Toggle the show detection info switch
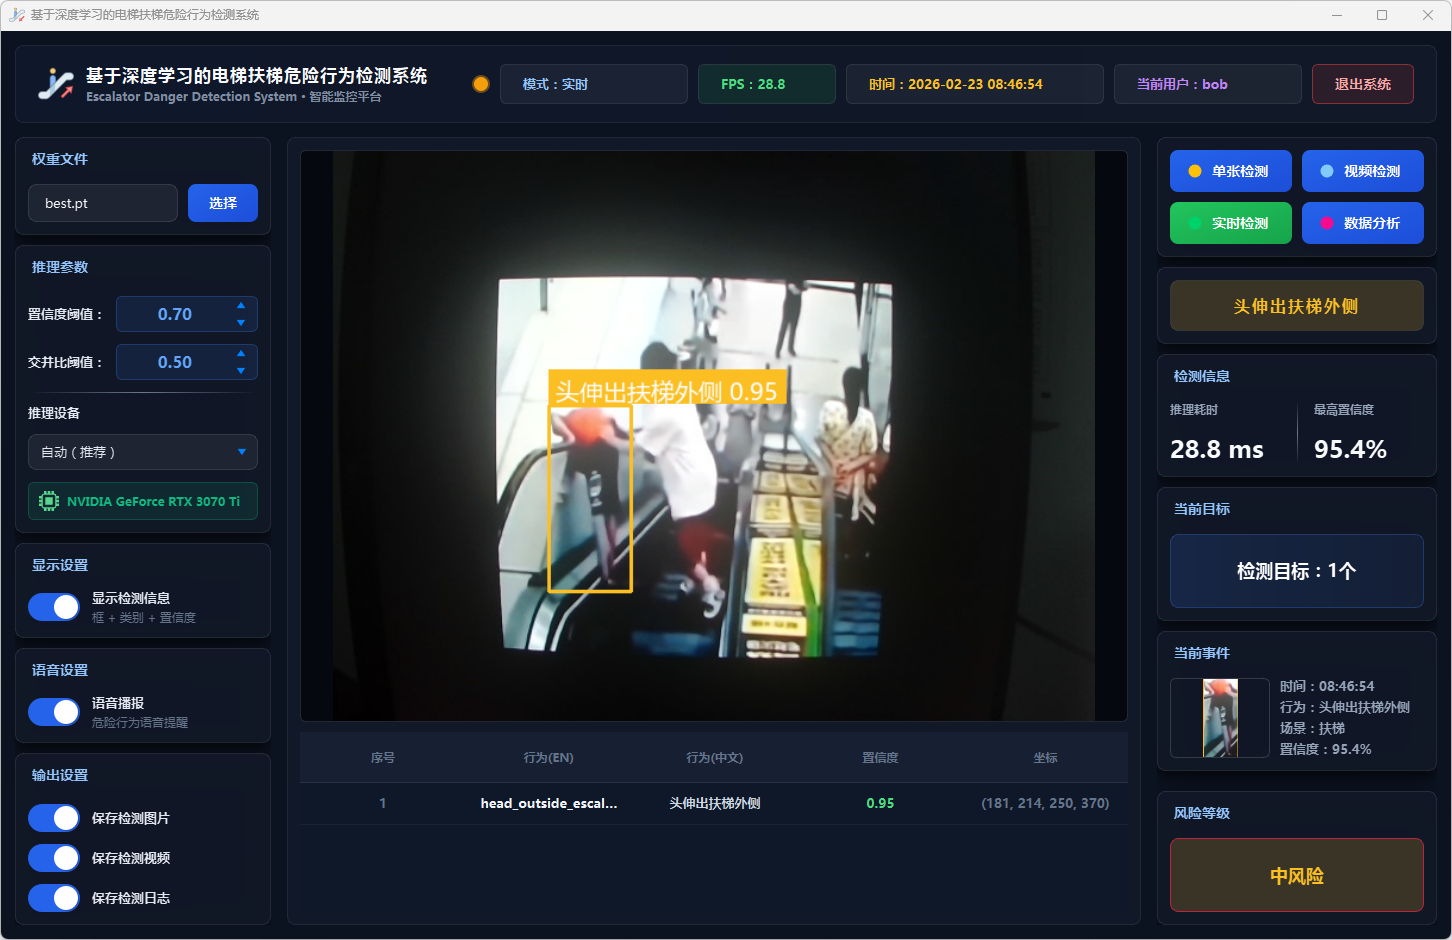The width and height of the screenshot is (1452, 940). pos(54,607)
